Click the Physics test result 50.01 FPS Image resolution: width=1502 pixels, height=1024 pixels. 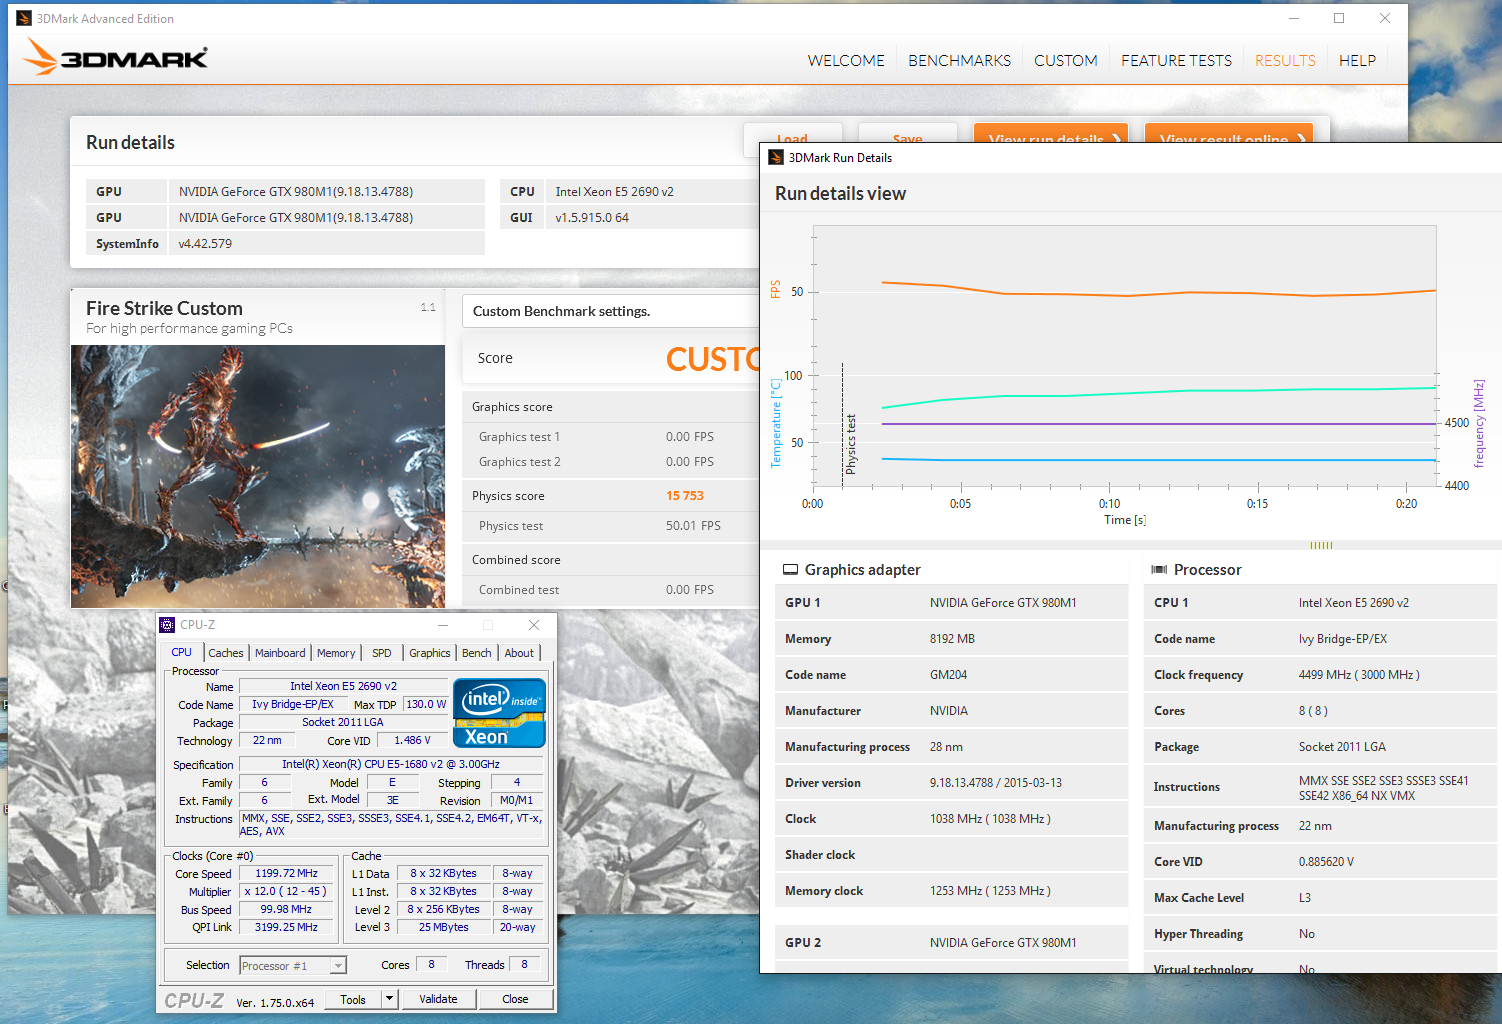(x=693, y=526)
